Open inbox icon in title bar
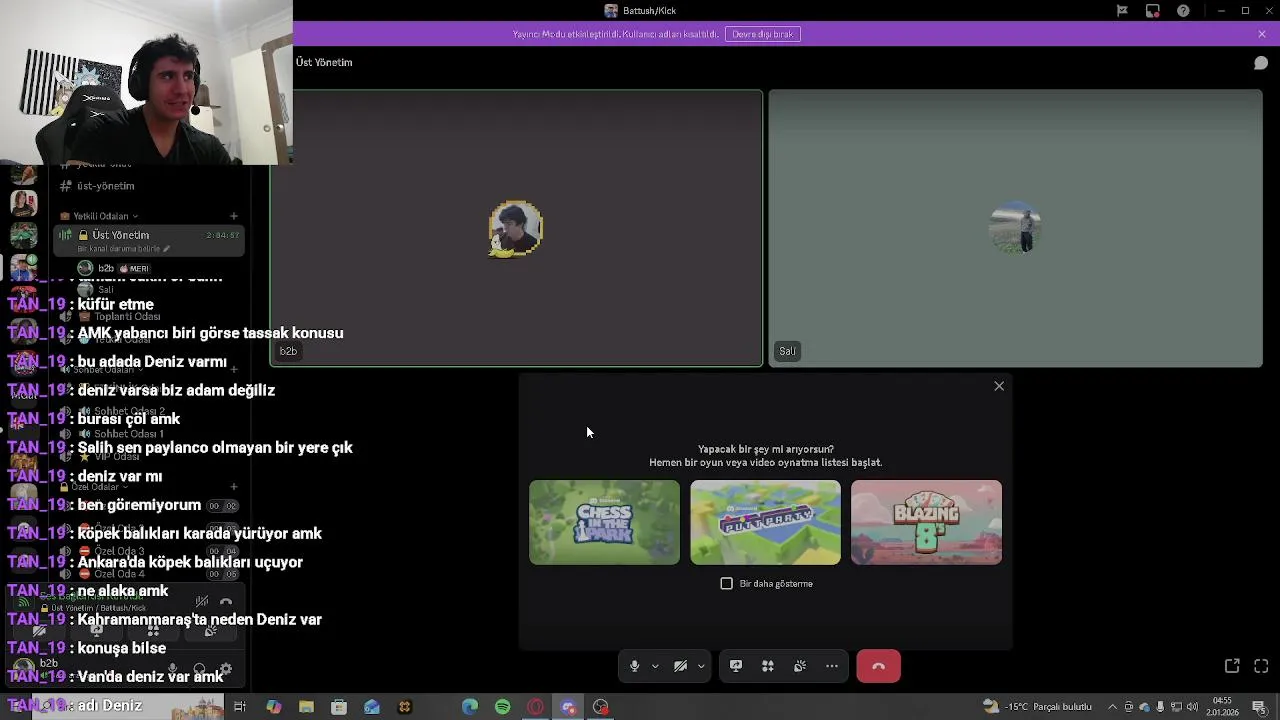The height and width of the screenshot is (720, 1280). 1153,11
